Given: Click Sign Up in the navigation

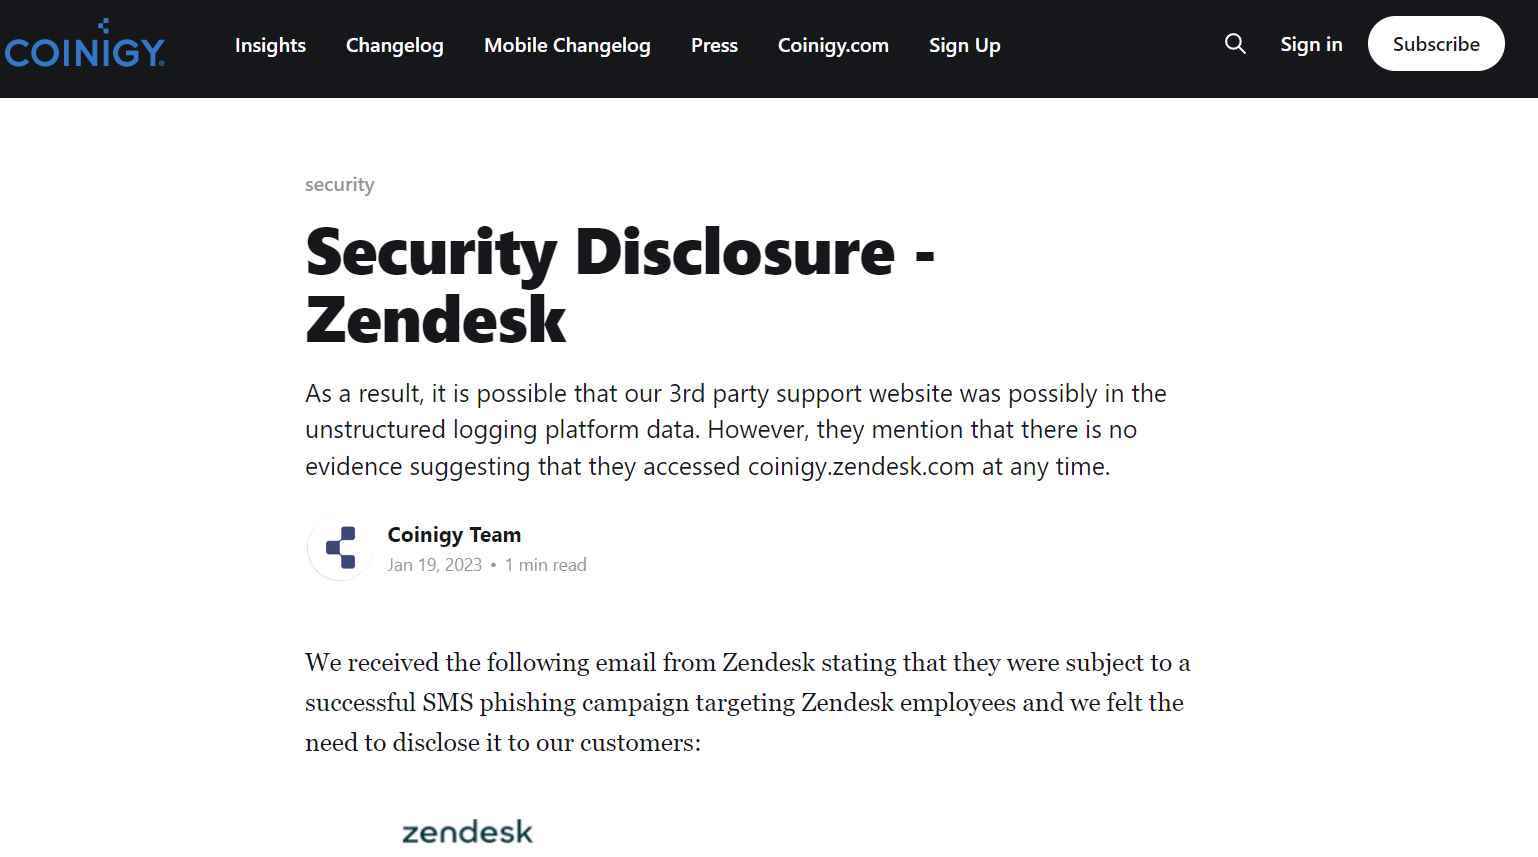Looking at the screenshot, I should 964,45.
